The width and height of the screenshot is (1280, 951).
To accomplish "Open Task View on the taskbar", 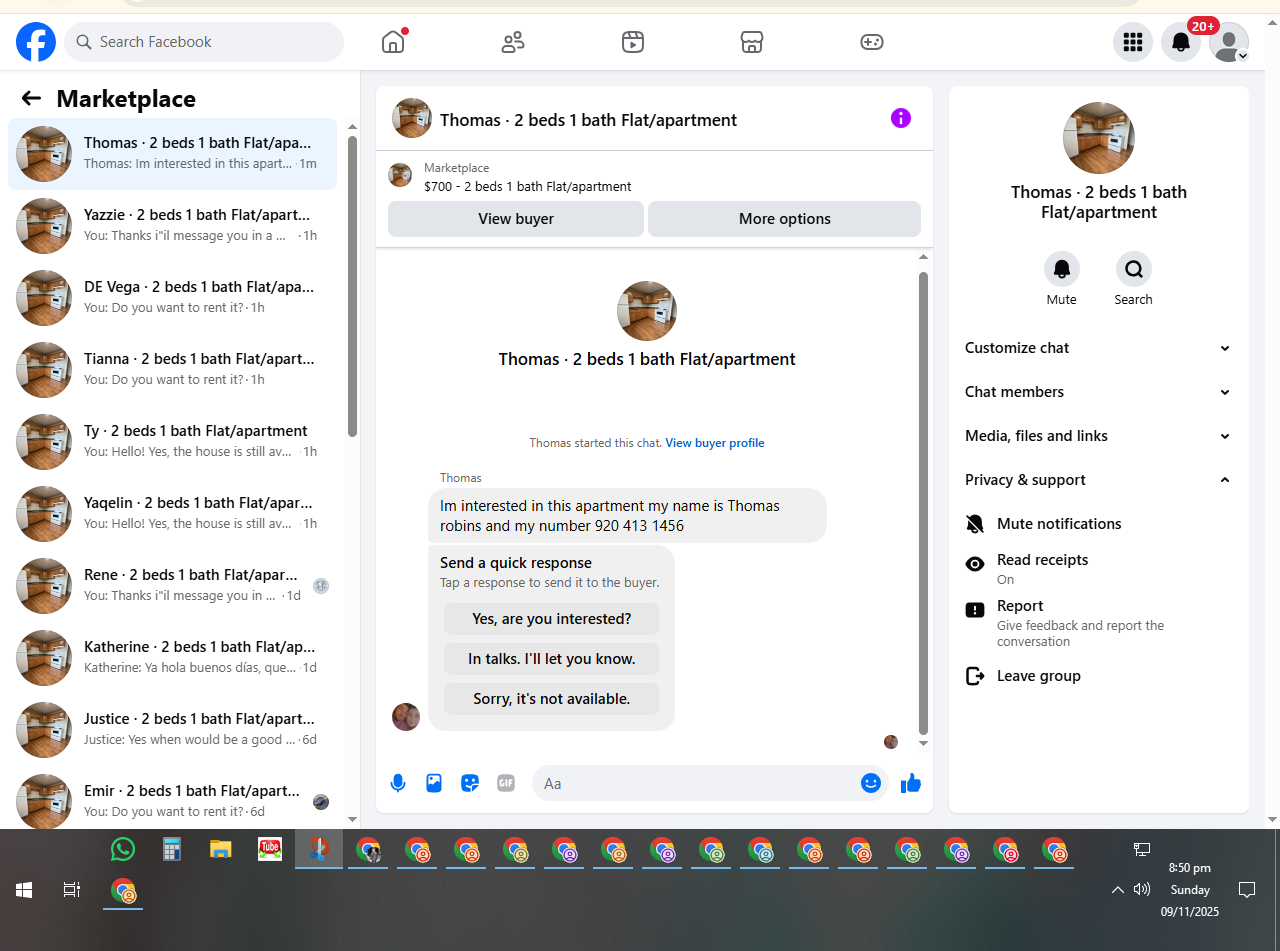I will pyautogui.click(x=72, y=889).
